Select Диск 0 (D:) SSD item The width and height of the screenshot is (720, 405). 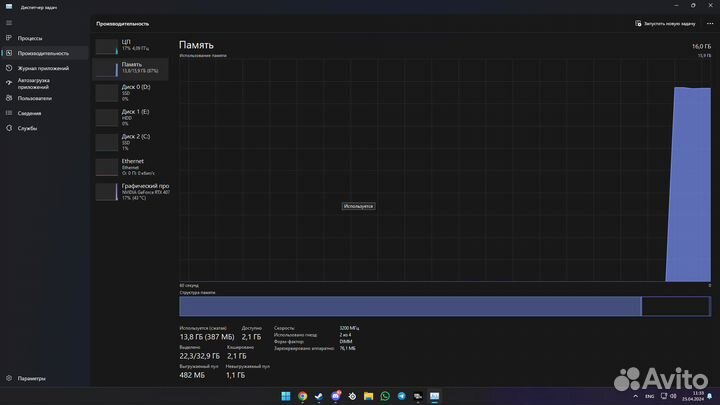coord(131,92)
